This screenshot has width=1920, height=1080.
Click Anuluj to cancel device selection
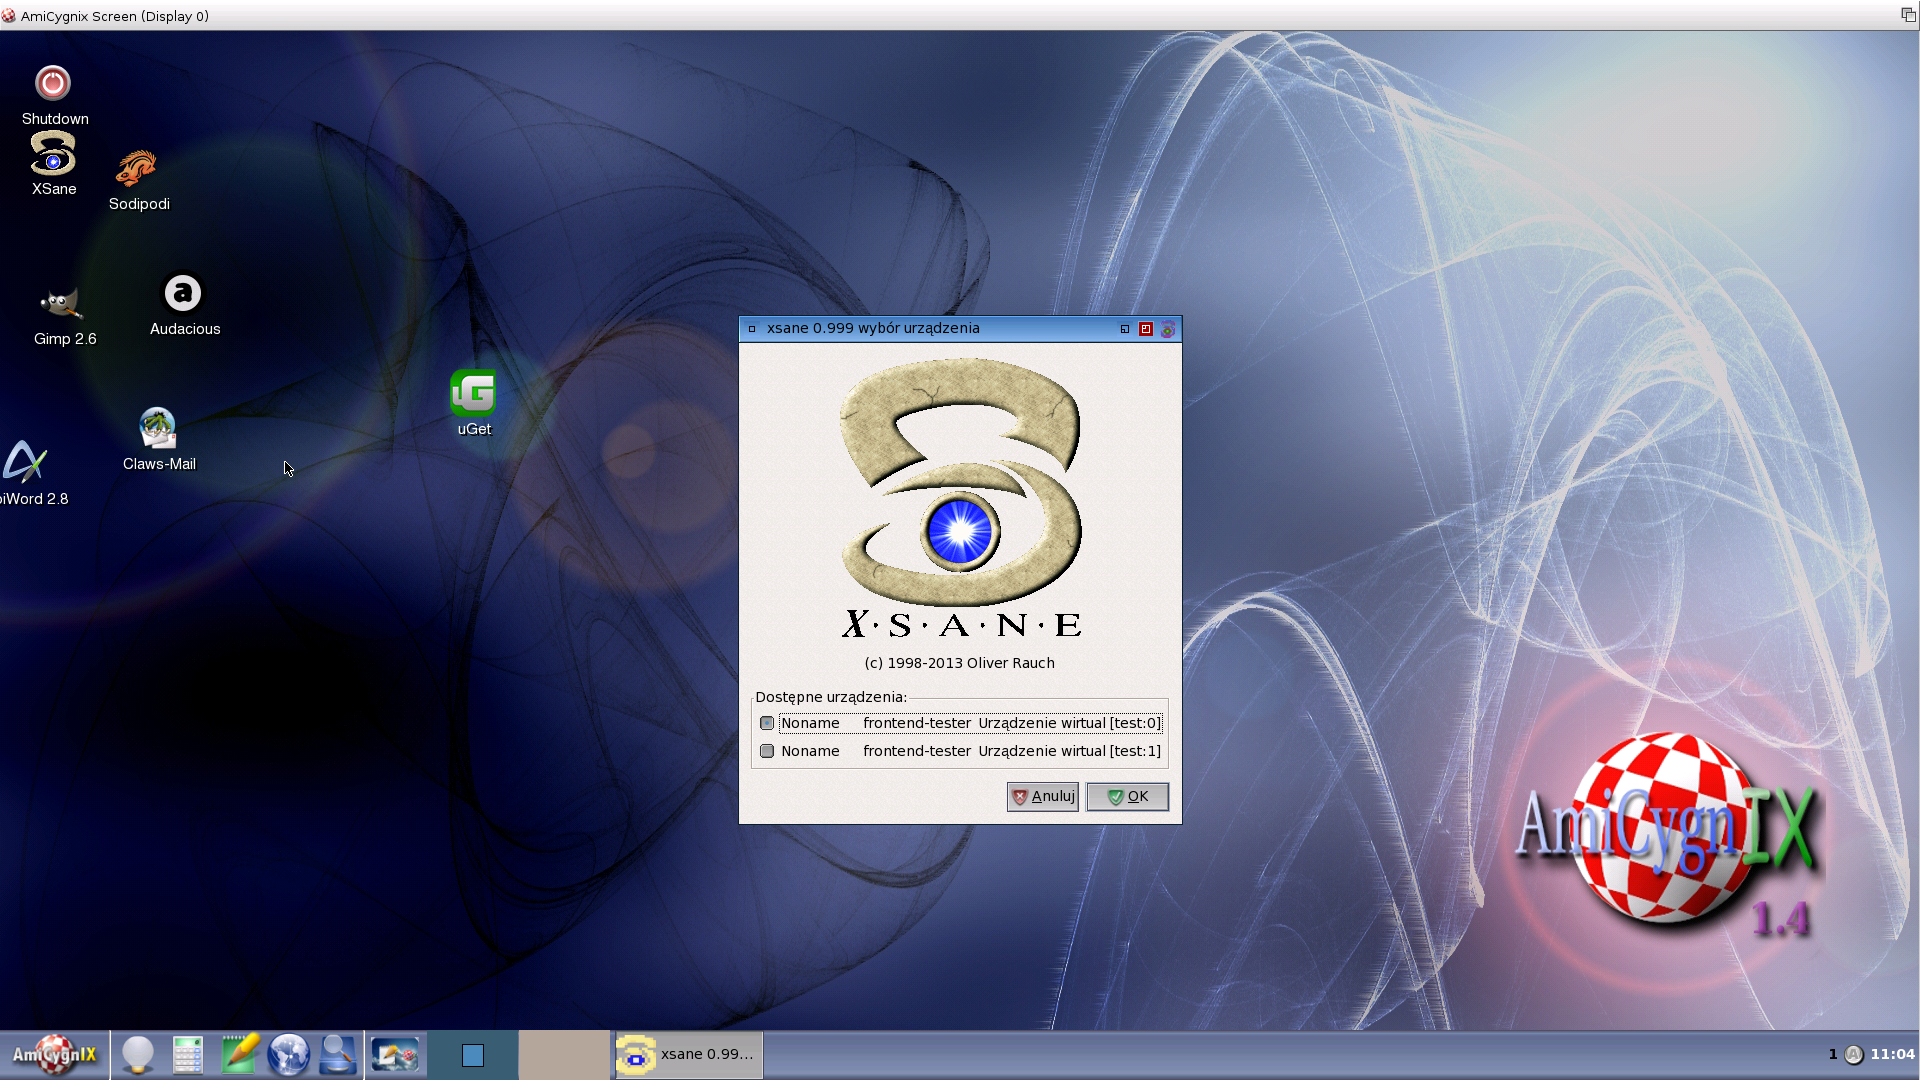1042,797
